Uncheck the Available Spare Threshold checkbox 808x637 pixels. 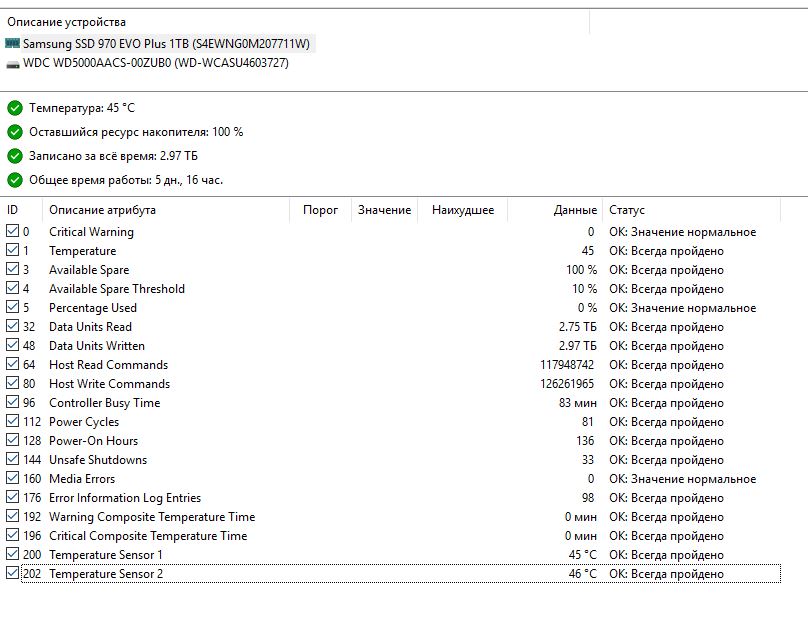[x=12, y=288]
